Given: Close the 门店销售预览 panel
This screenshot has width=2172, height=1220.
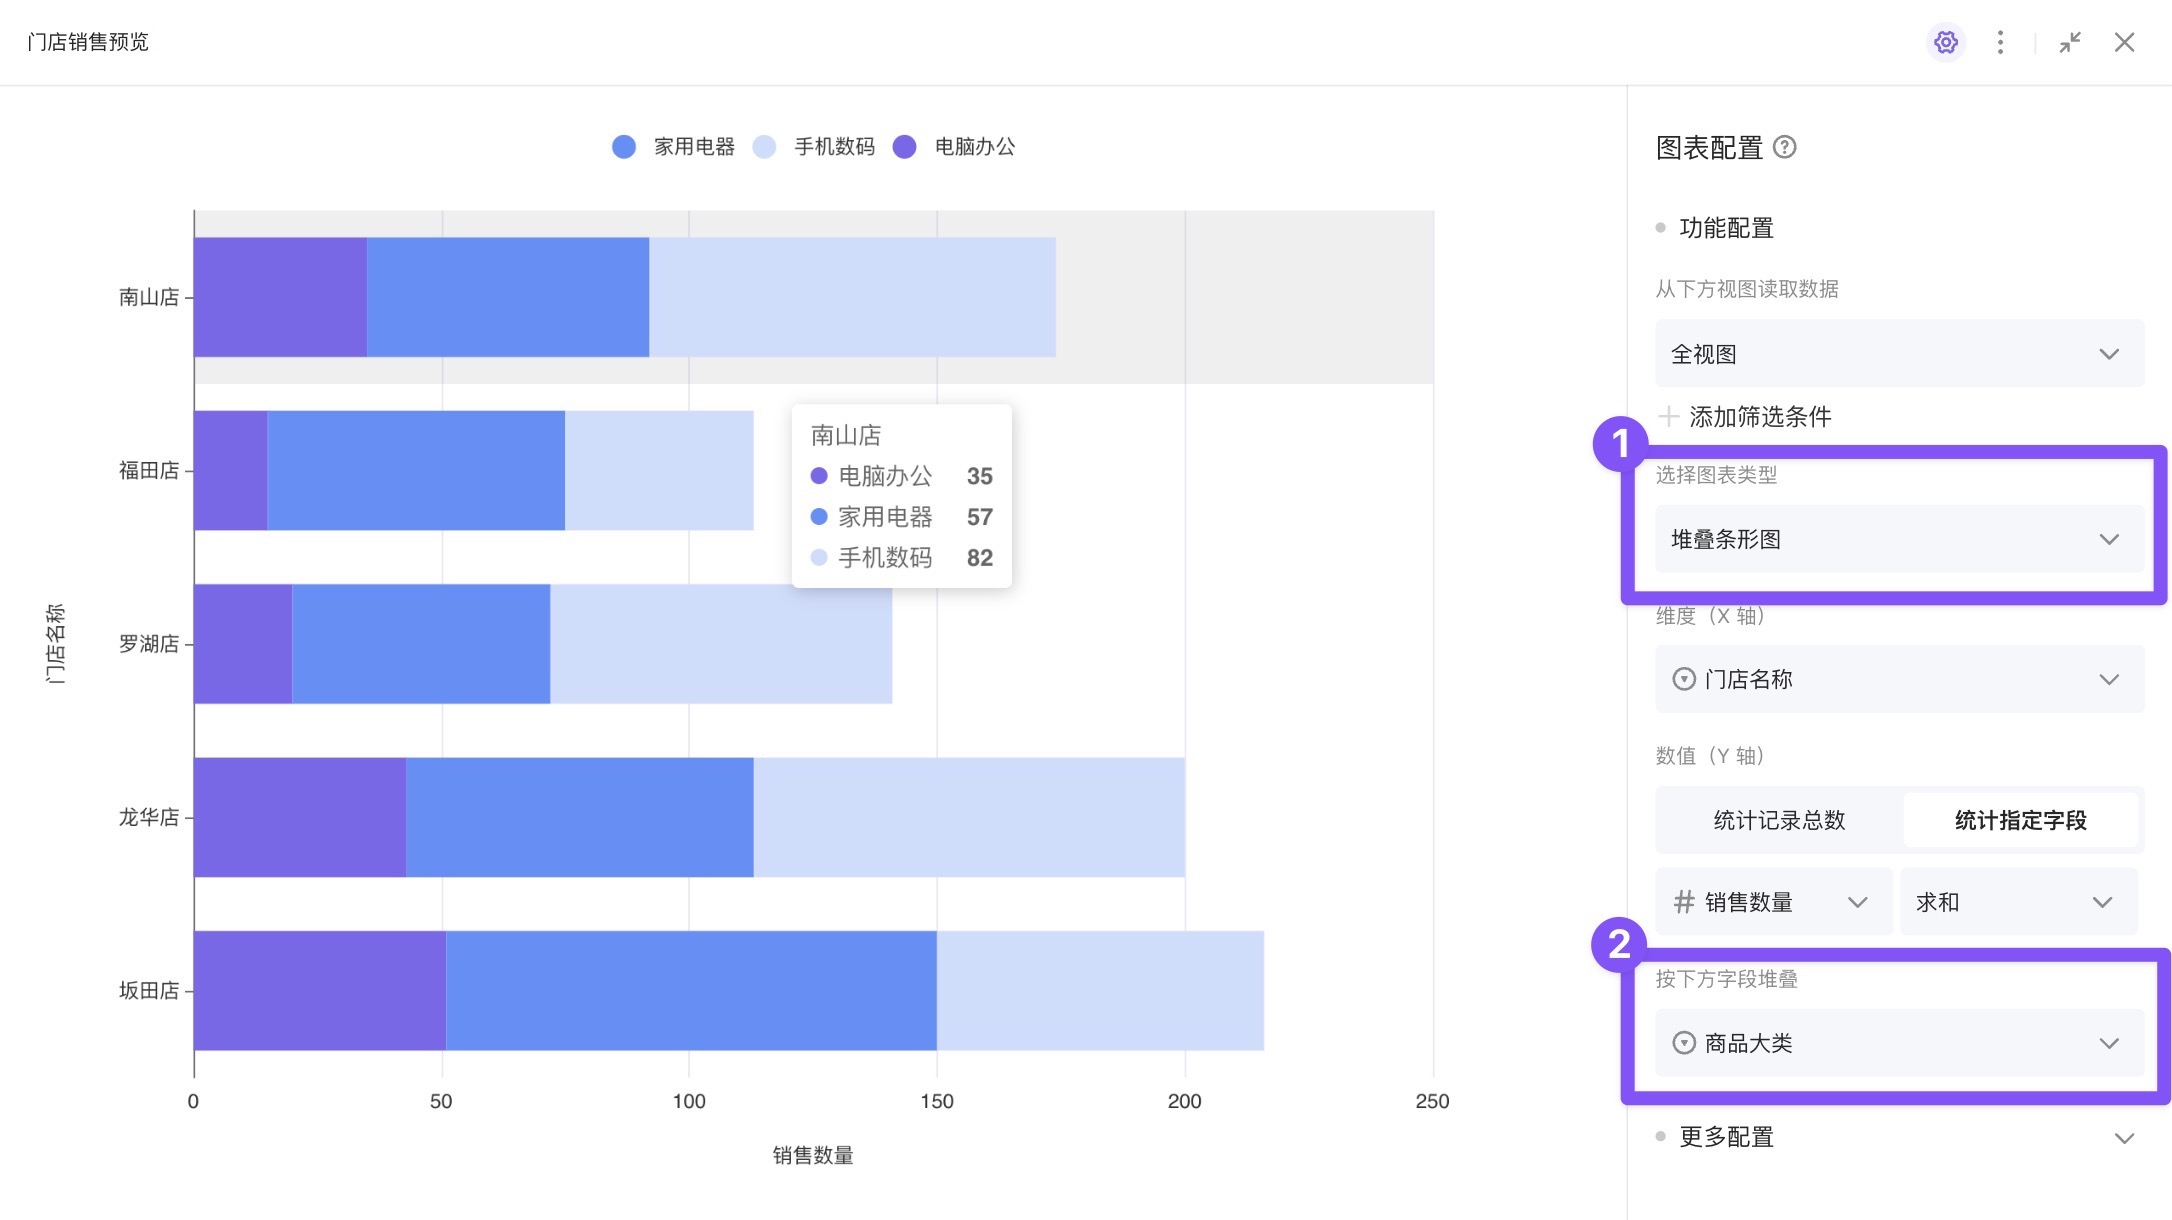Looking at the screenshot, I should 2125,42.
